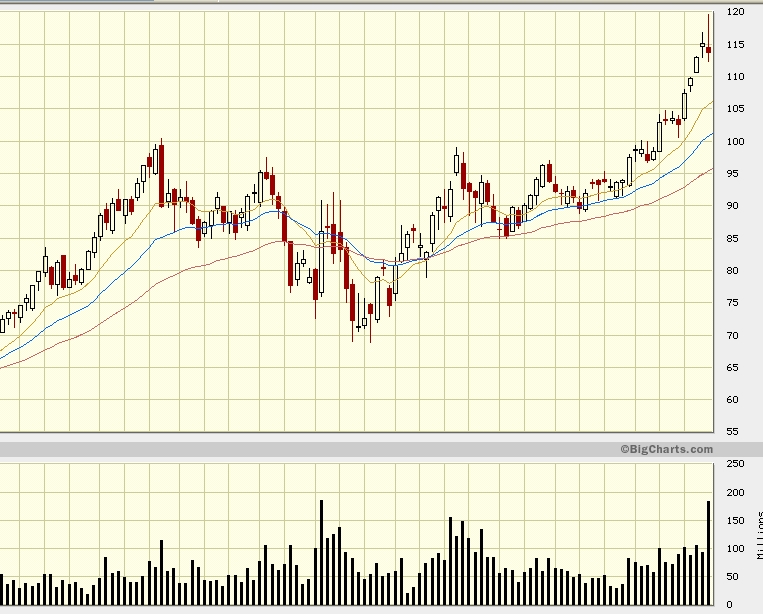Click the dark red moving average's right end
763x614 pixels.
[710, 170]
